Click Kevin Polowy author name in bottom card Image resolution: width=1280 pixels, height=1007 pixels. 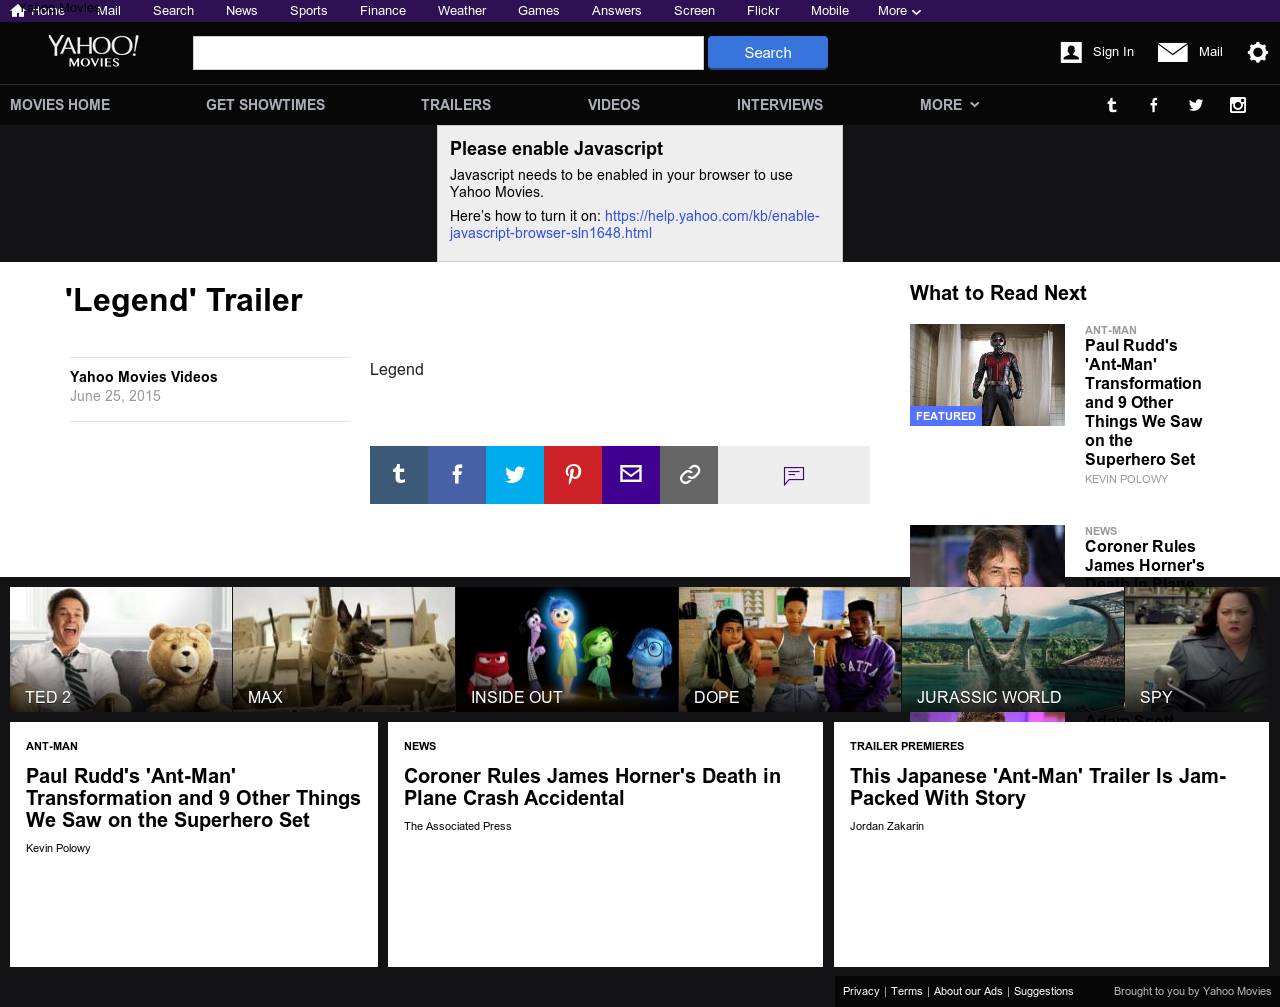click(x=58, y=848)
